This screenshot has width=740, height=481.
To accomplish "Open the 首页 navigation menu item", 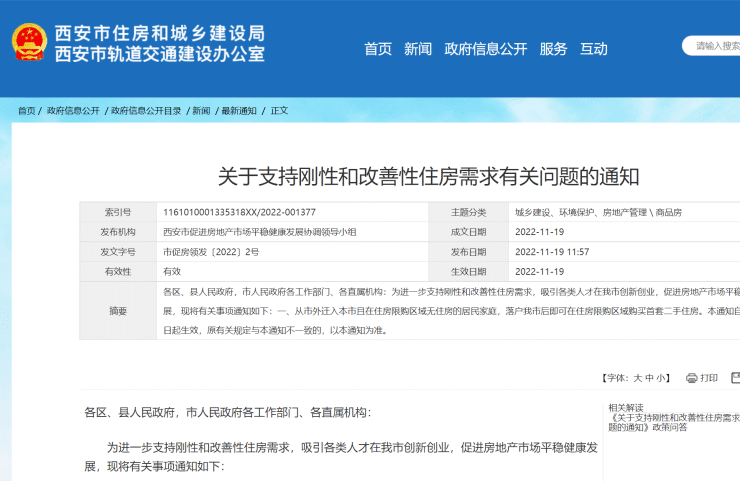I will [x=378, y=49].
